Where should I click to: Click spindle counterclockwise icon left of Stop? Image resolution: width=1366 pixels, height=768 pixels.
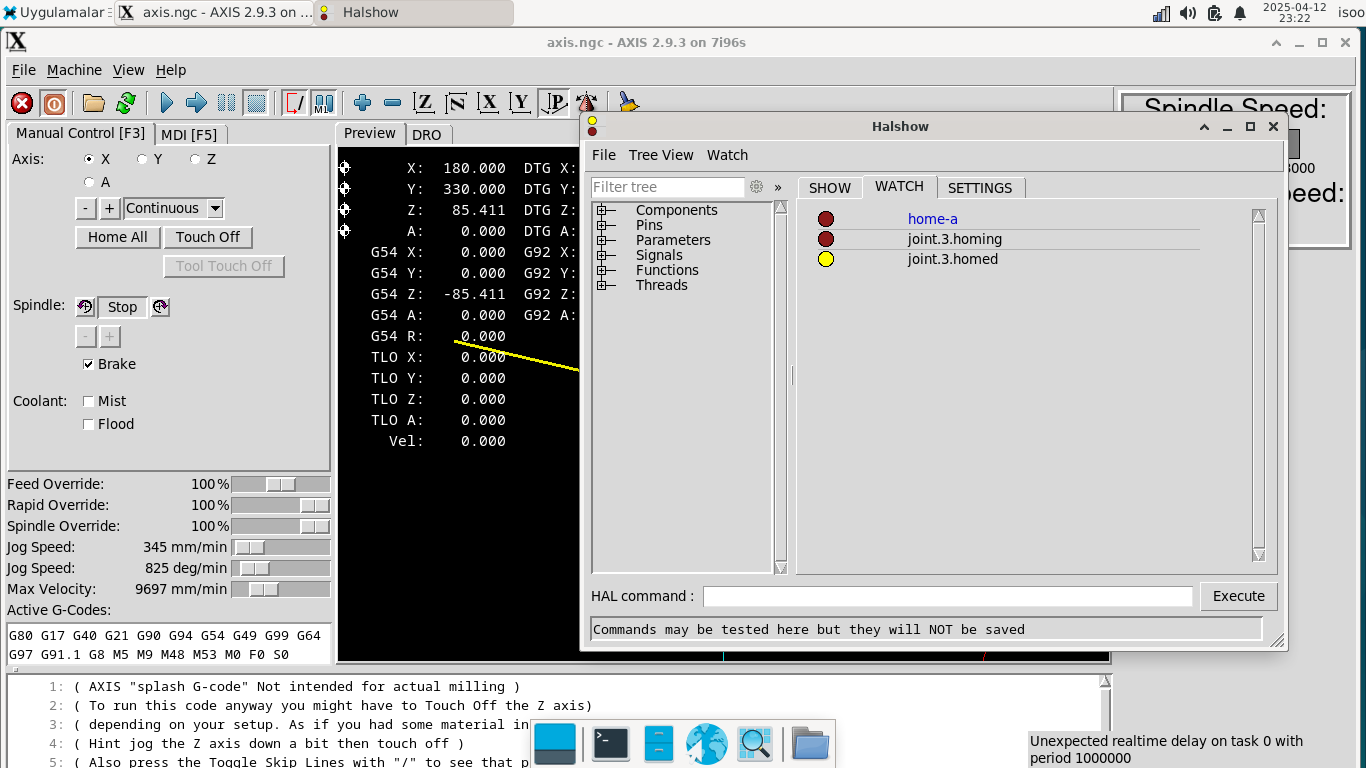(85, 307)
